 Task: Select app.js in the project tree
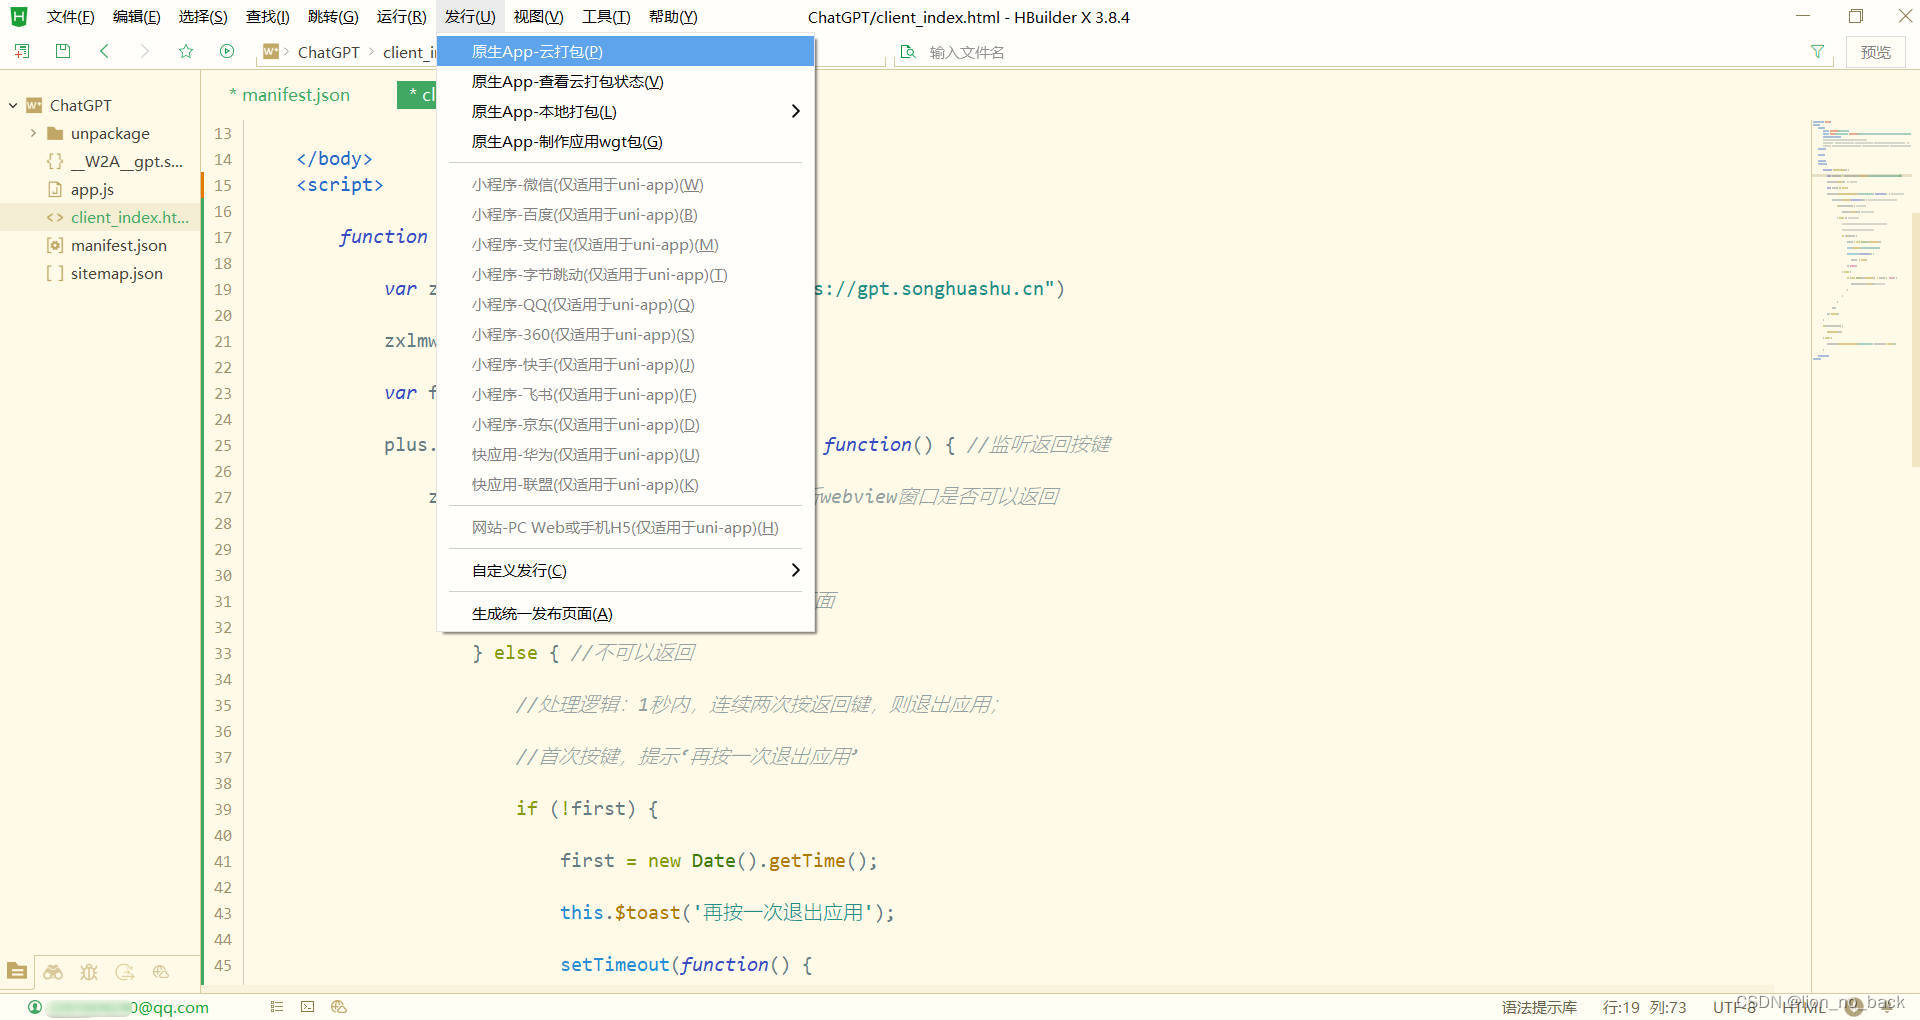tap(92, 189)
